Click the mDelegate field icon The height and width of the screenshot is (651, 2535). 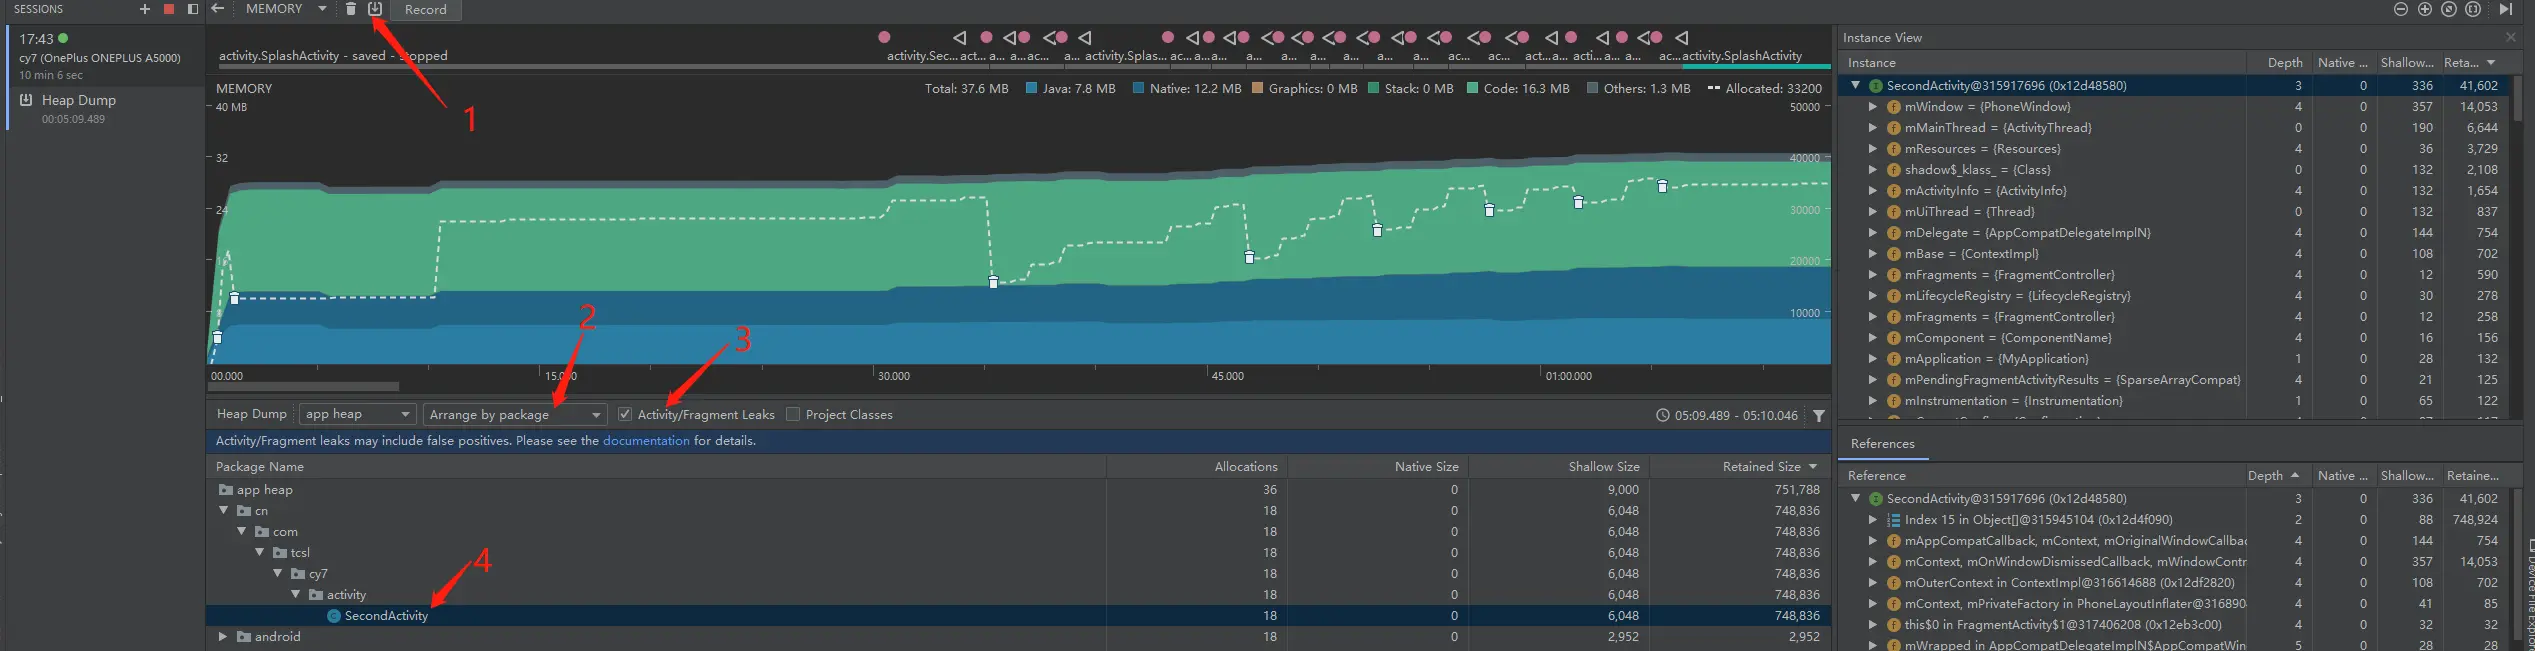point(1893,233)
